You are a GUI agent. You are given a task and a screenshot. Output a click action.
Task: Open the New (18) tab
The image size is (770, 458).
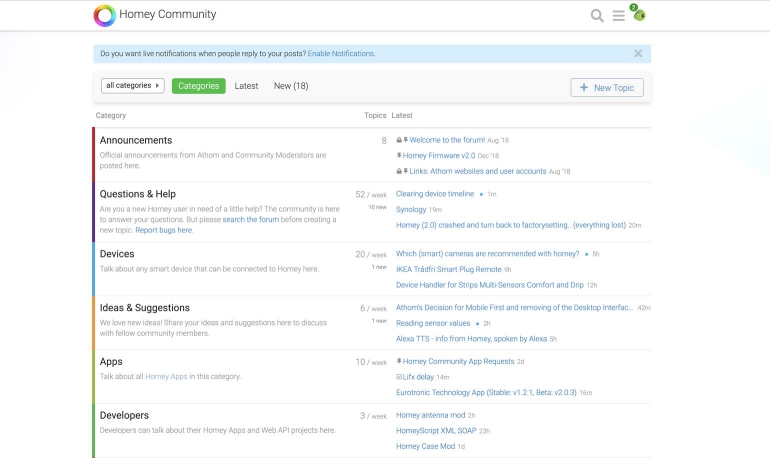click(x=291, y=86)
